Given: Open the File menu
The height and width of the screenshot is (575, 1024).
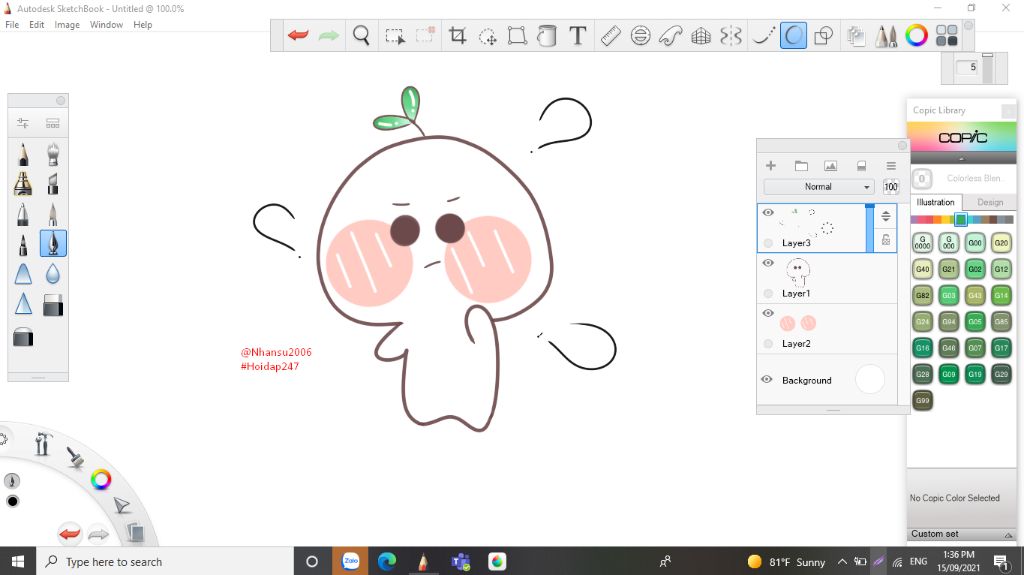Looking at the screenshot, I should pos(12,25).
